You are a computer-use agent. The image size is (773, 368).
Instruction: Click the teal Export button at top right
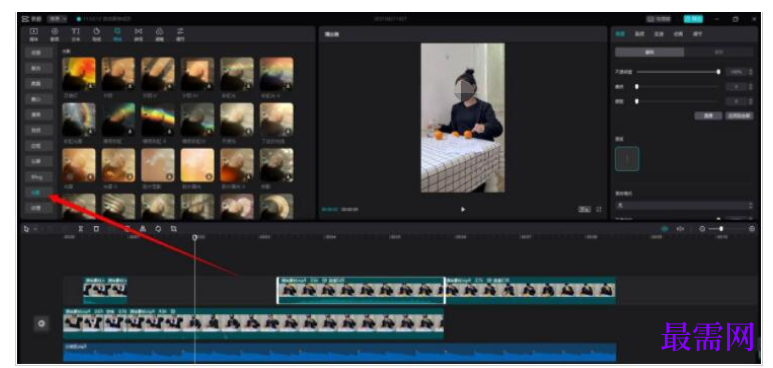[693, 19]
